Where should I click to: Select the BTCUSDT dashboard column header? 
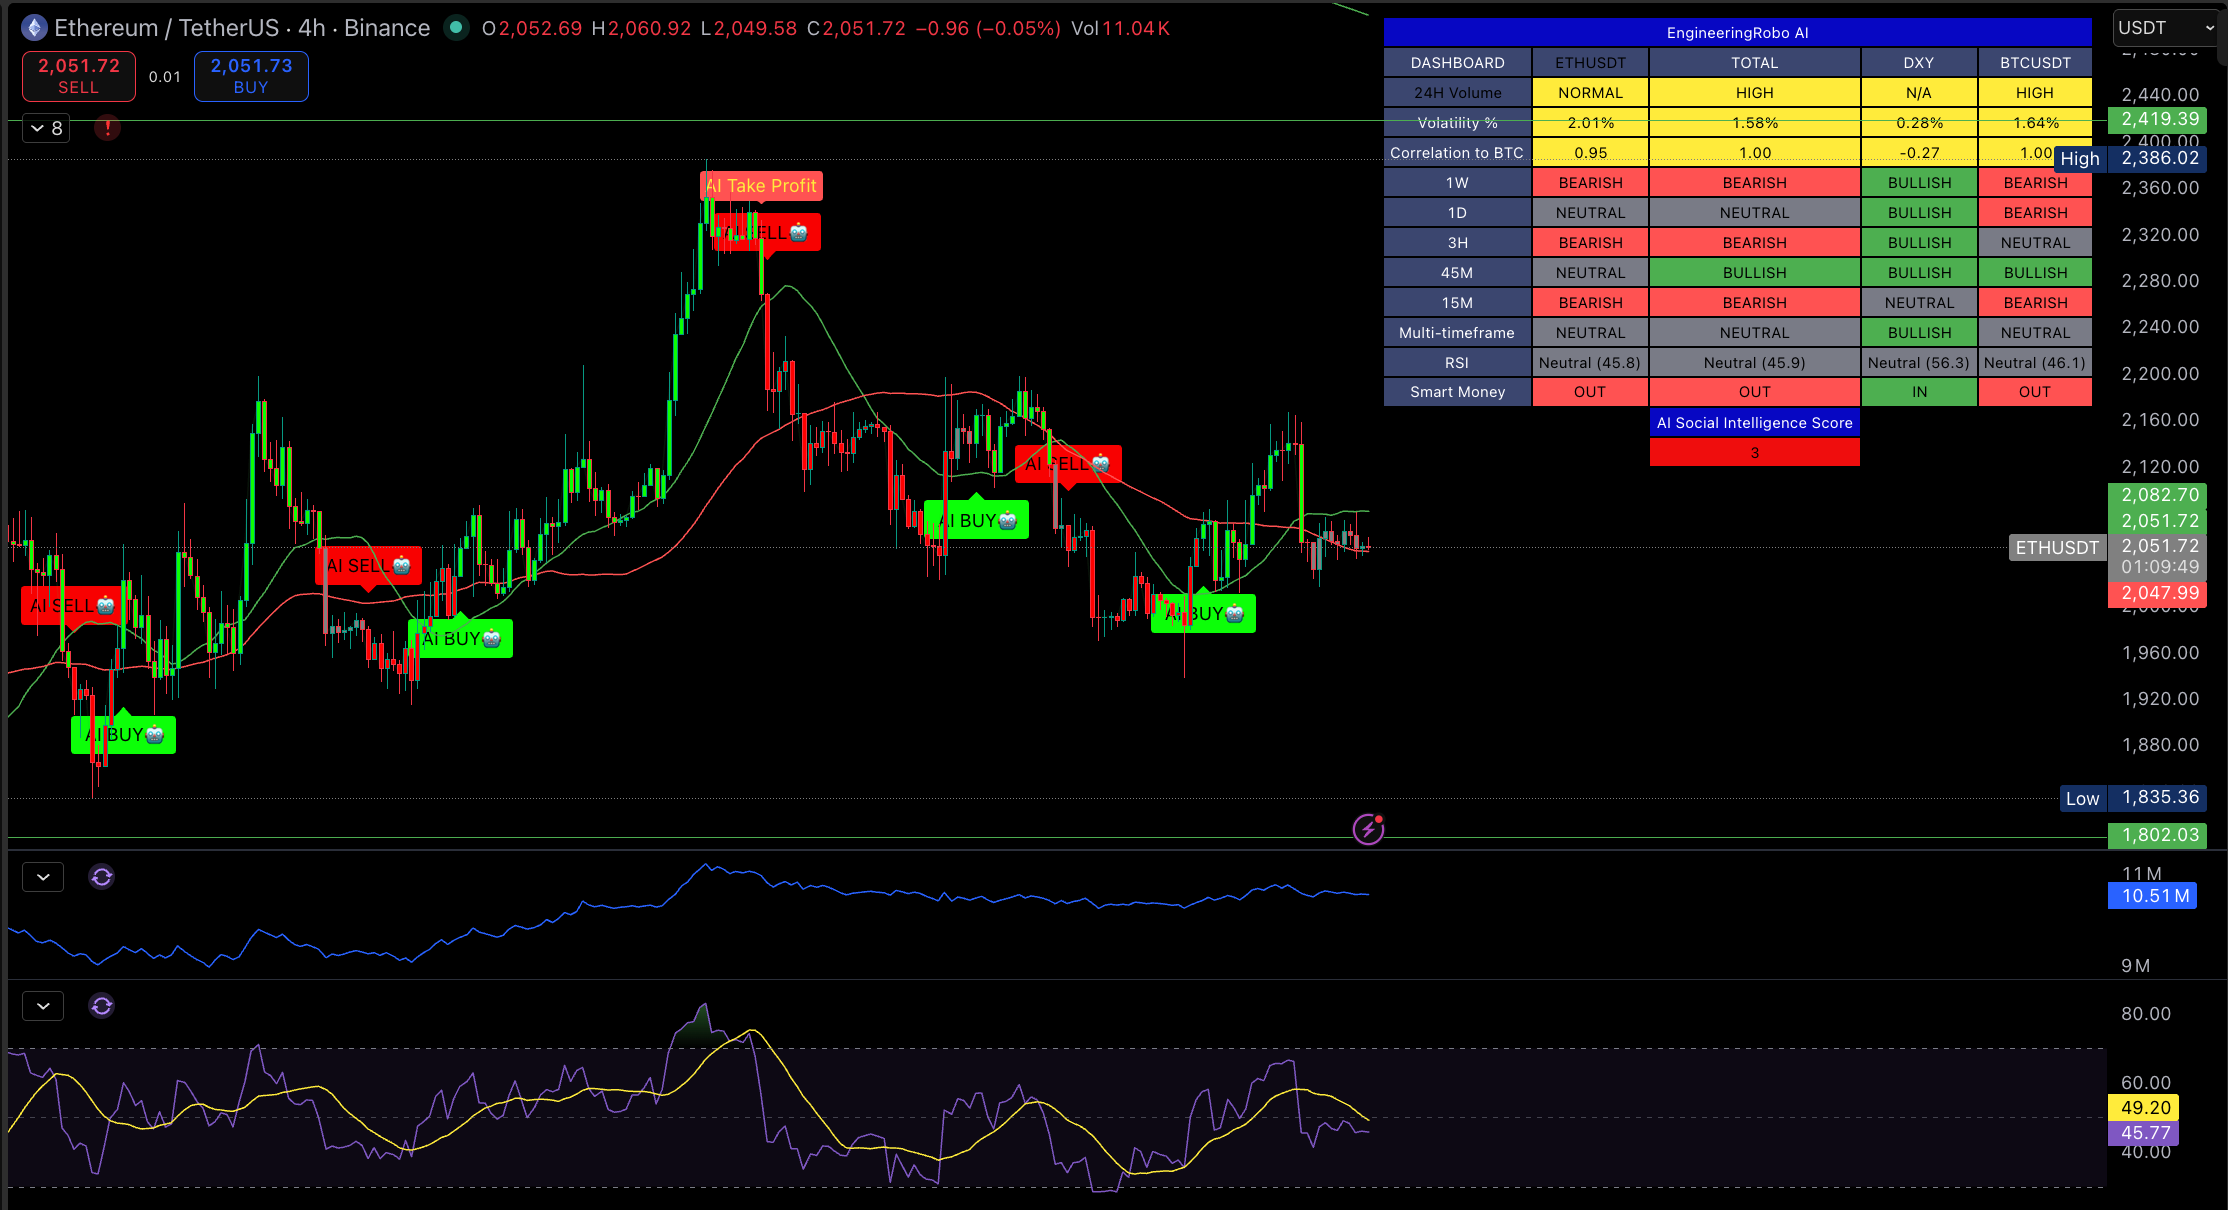(x=2034, y=63)
